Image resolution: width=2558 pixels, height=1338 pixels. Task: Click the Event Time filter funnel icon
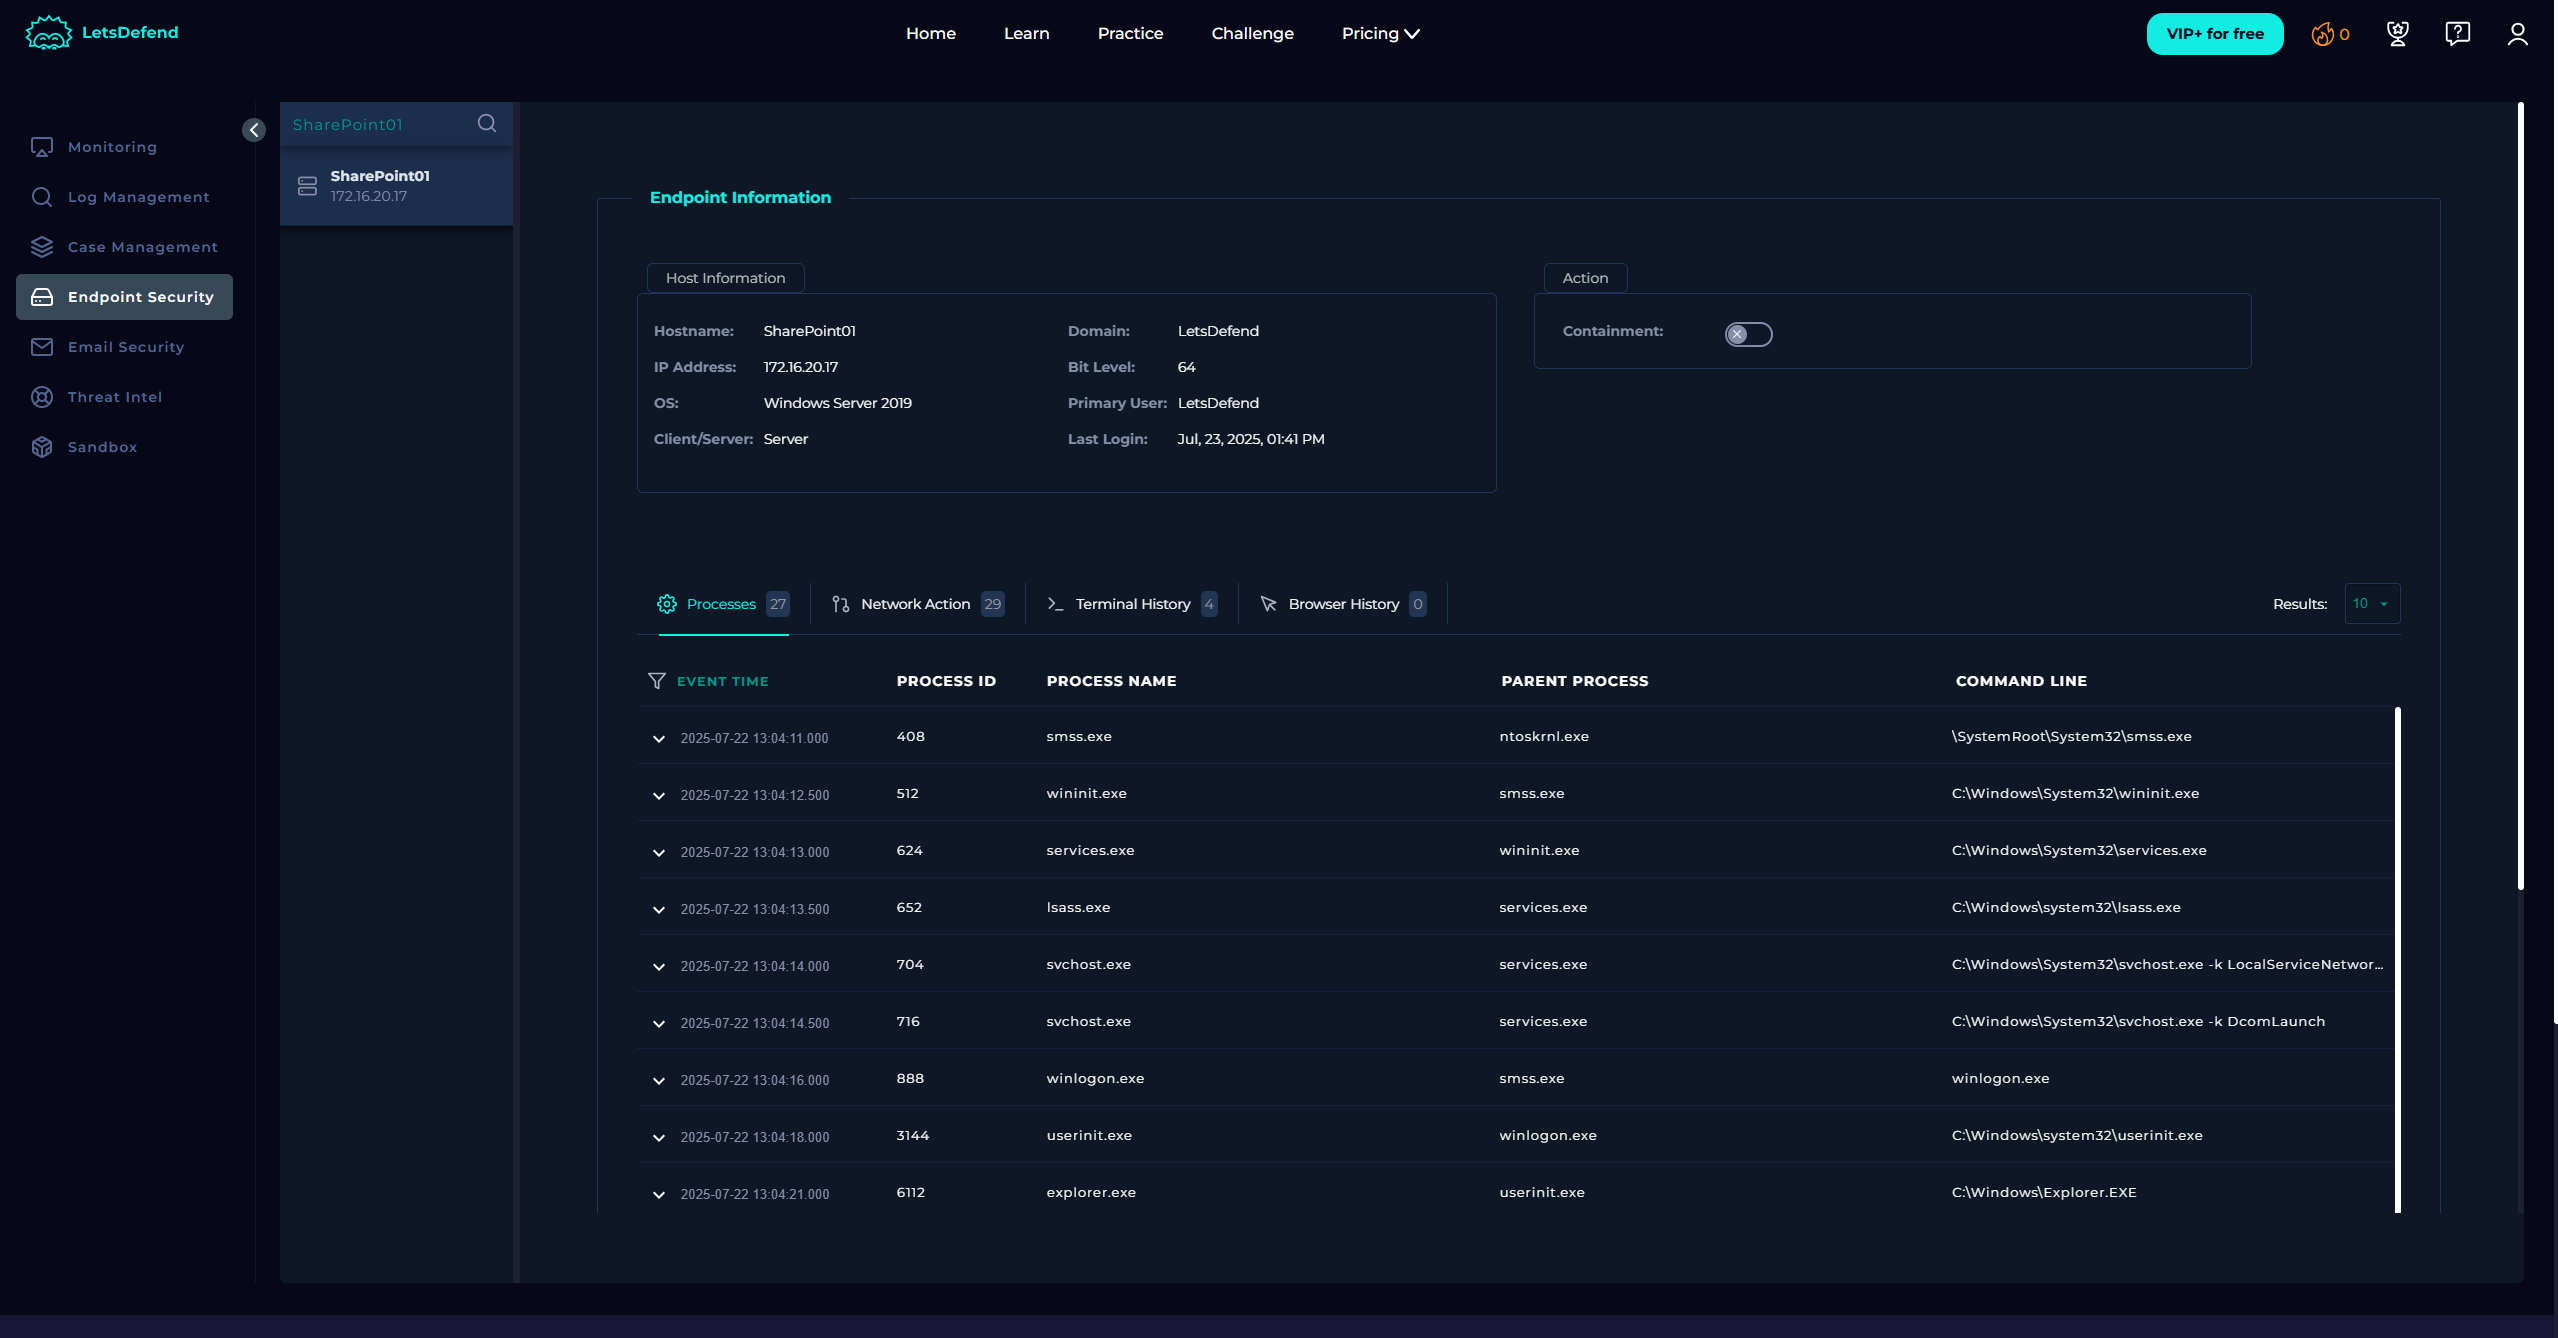click(657, 681)
